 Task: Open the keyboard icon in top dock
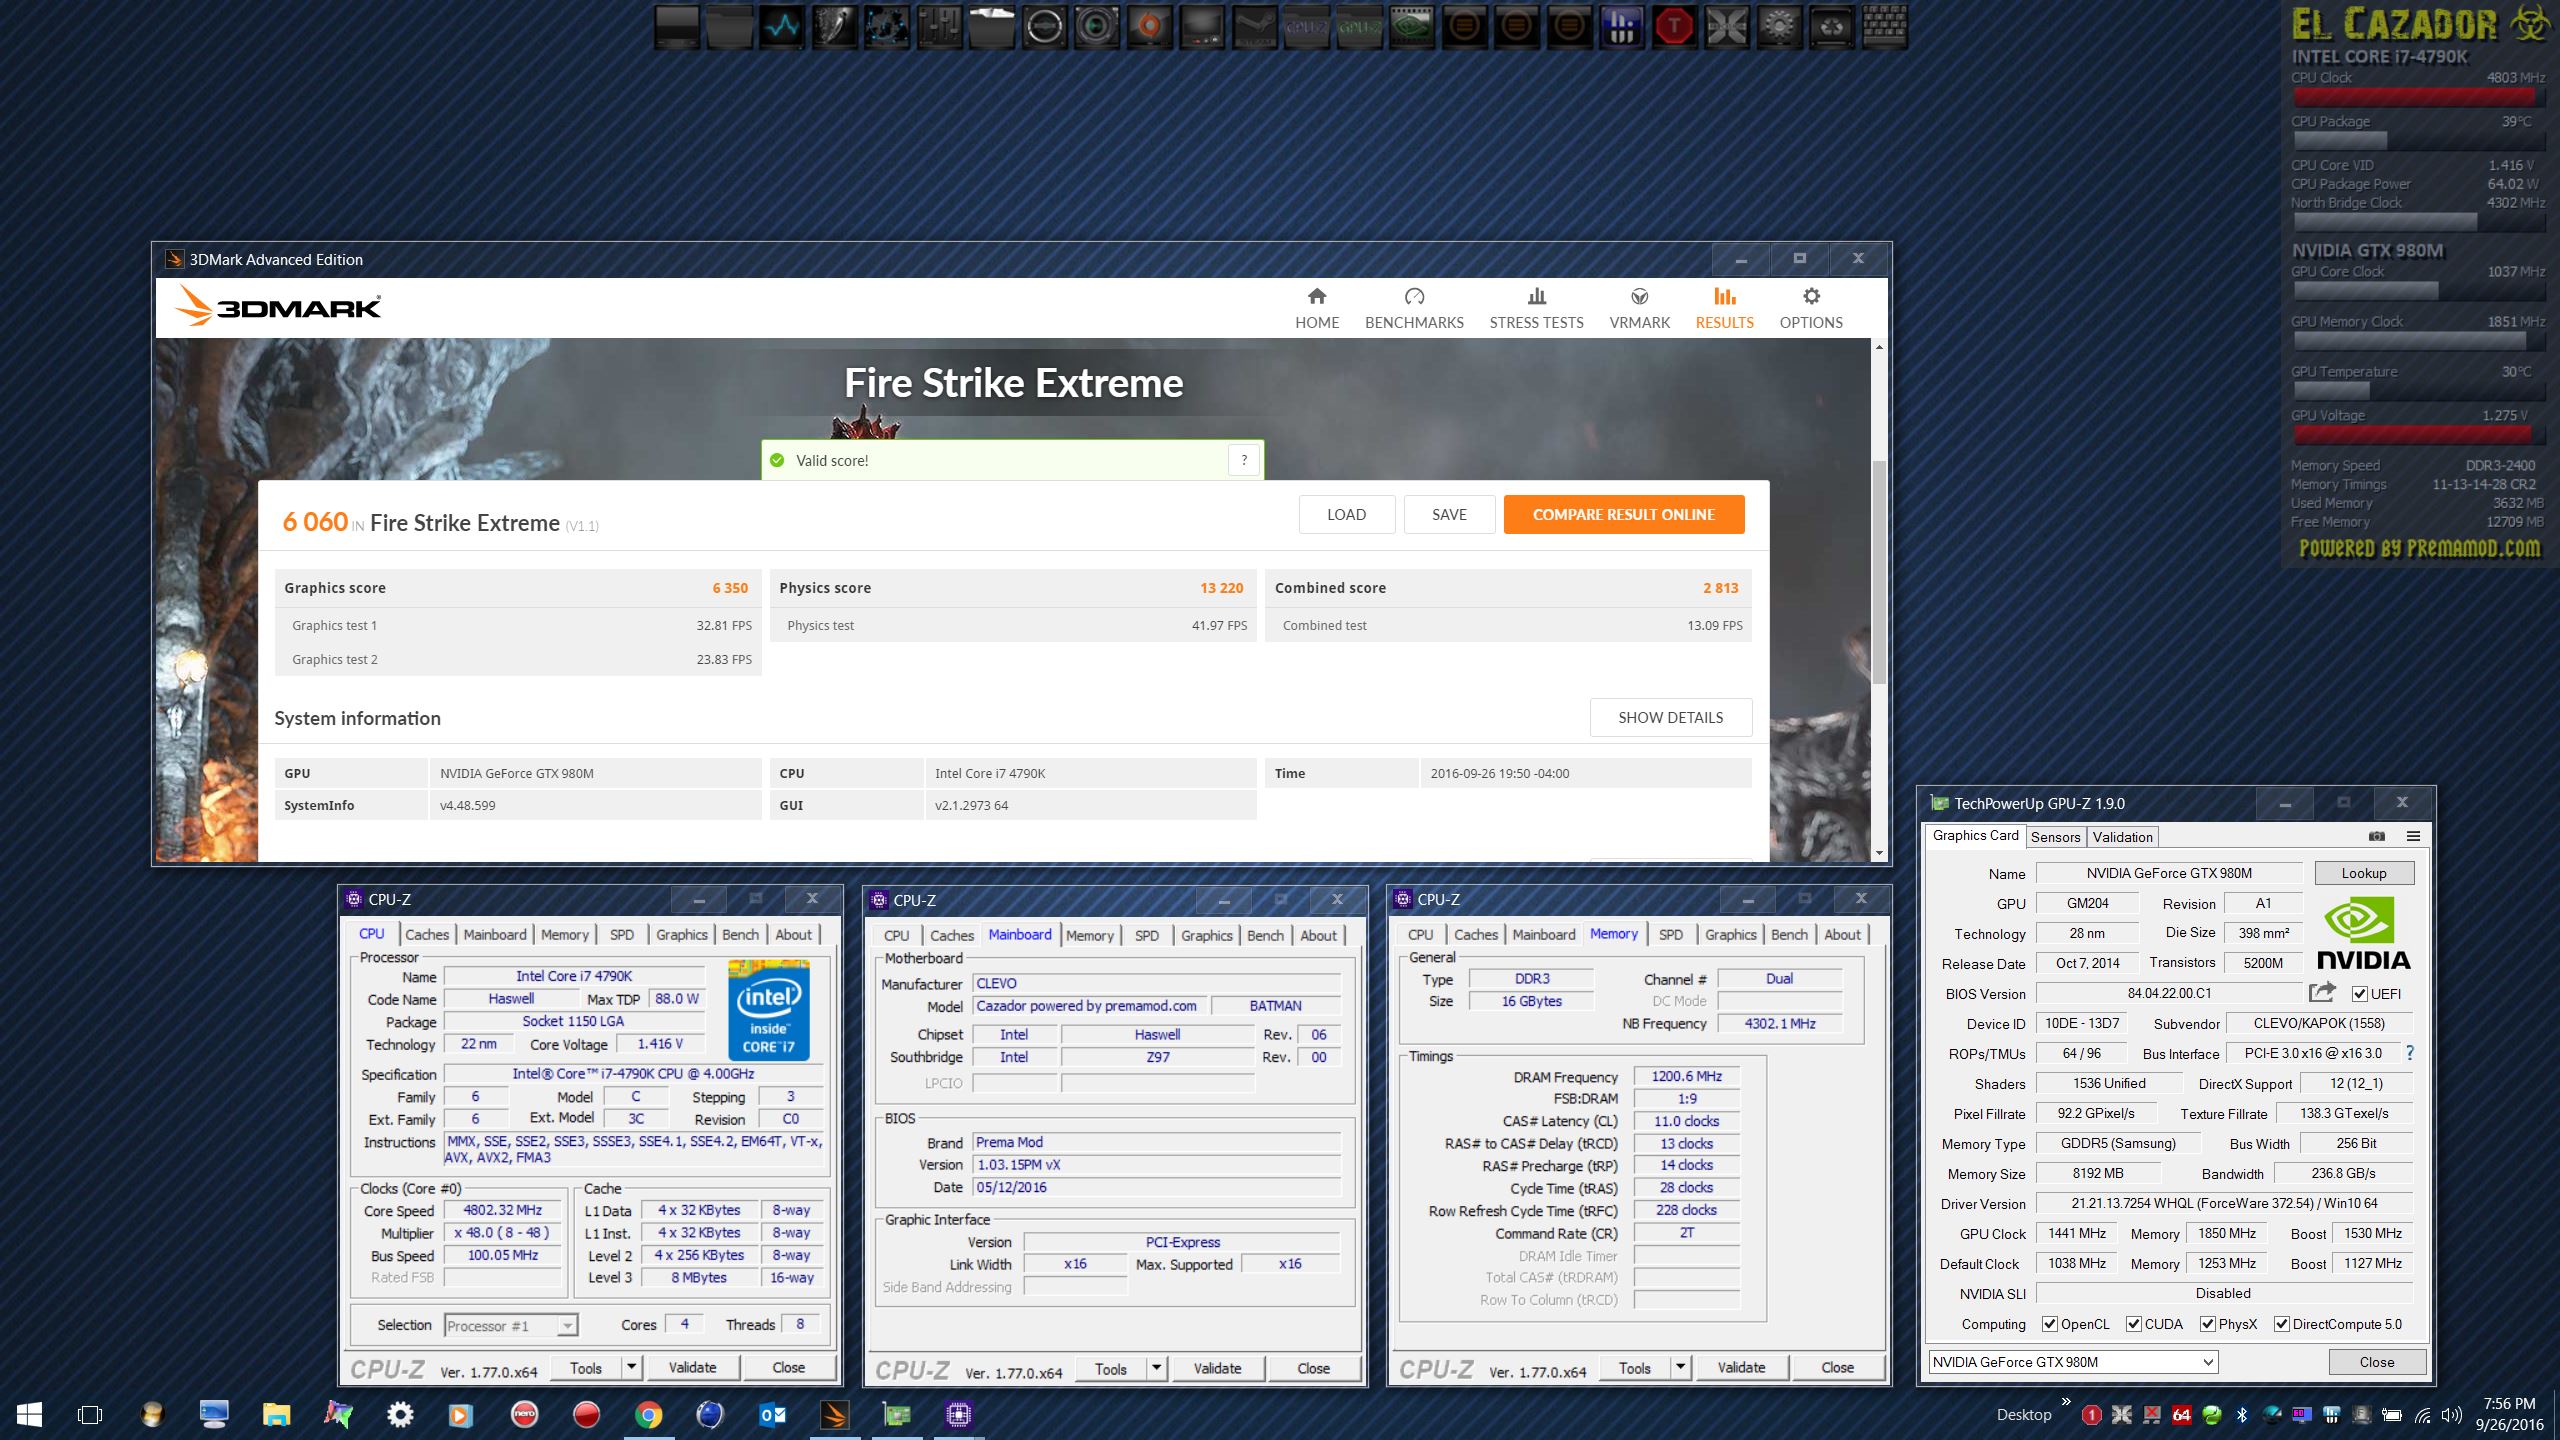coord(1884,27)
